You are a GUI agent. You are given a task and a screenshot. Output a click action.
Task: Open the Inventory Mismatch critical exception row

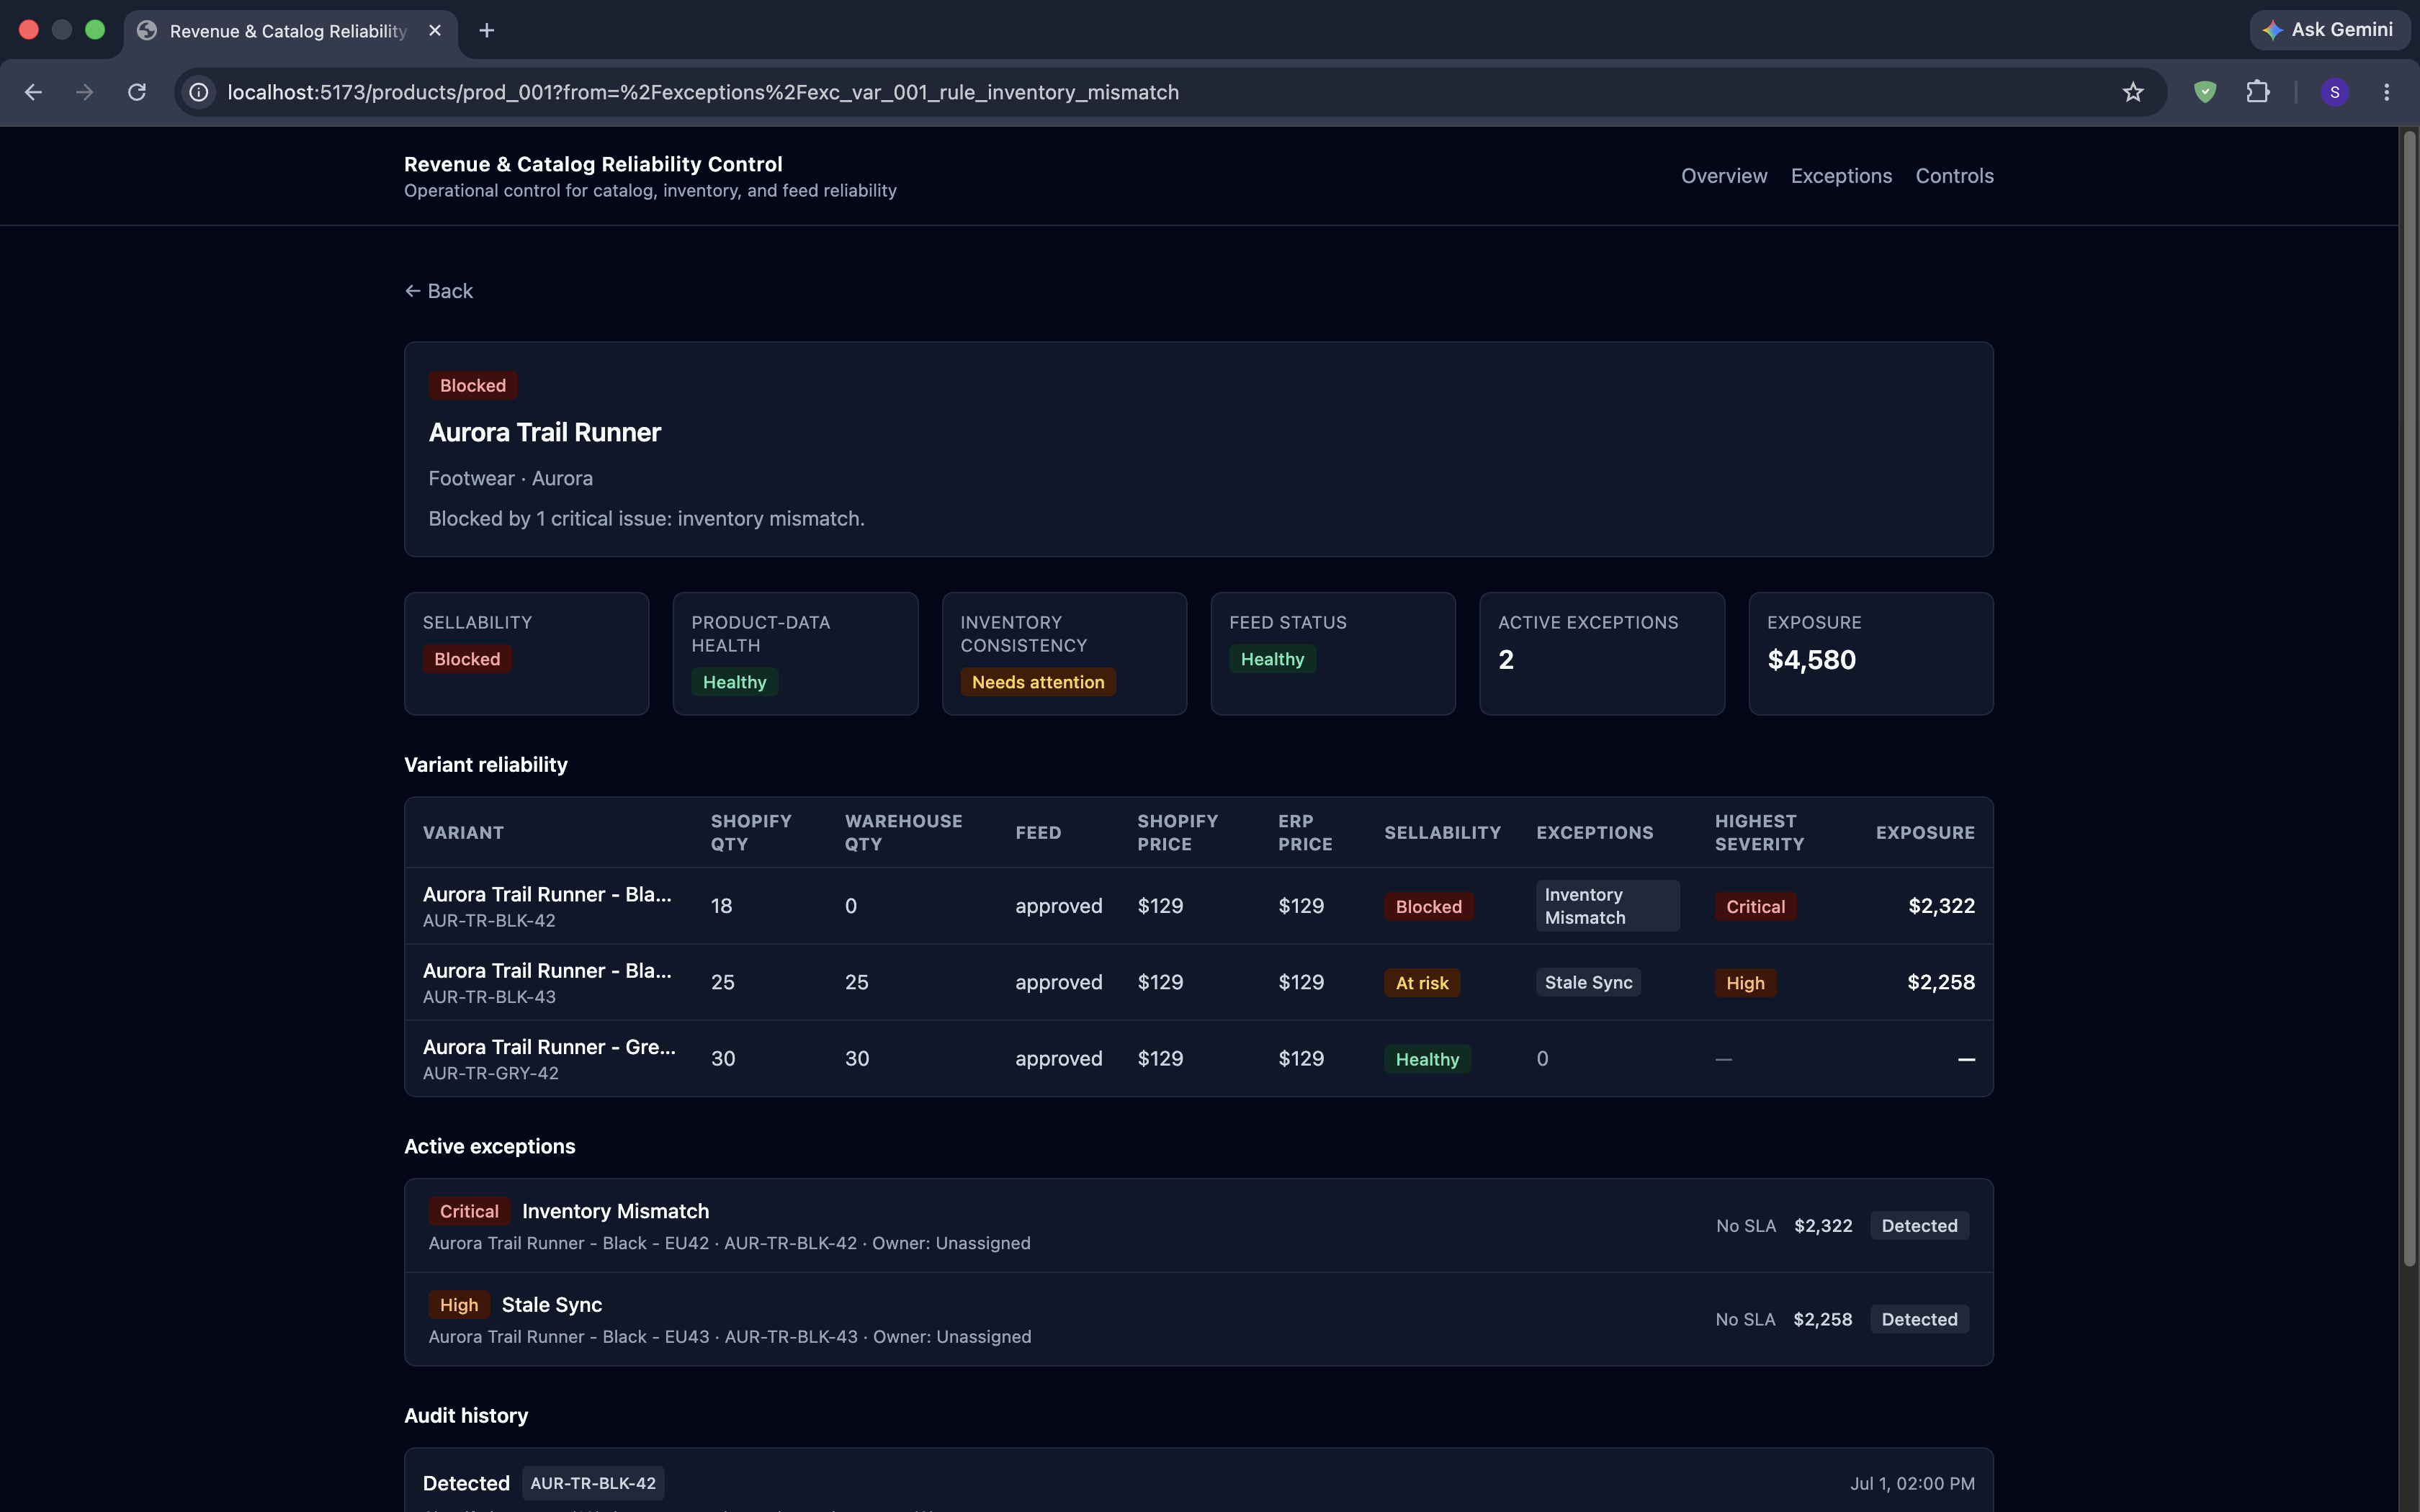tap(1198, 1226)
